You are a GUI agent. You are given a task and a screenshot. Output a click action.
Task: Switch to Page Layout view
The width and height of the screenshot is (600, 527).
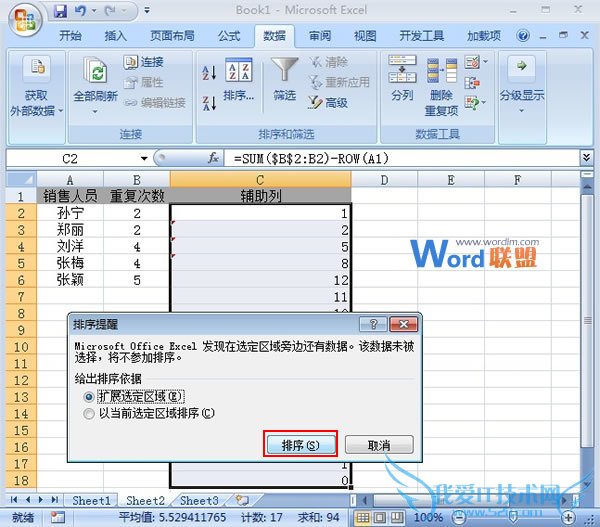(x=380, y=518)
